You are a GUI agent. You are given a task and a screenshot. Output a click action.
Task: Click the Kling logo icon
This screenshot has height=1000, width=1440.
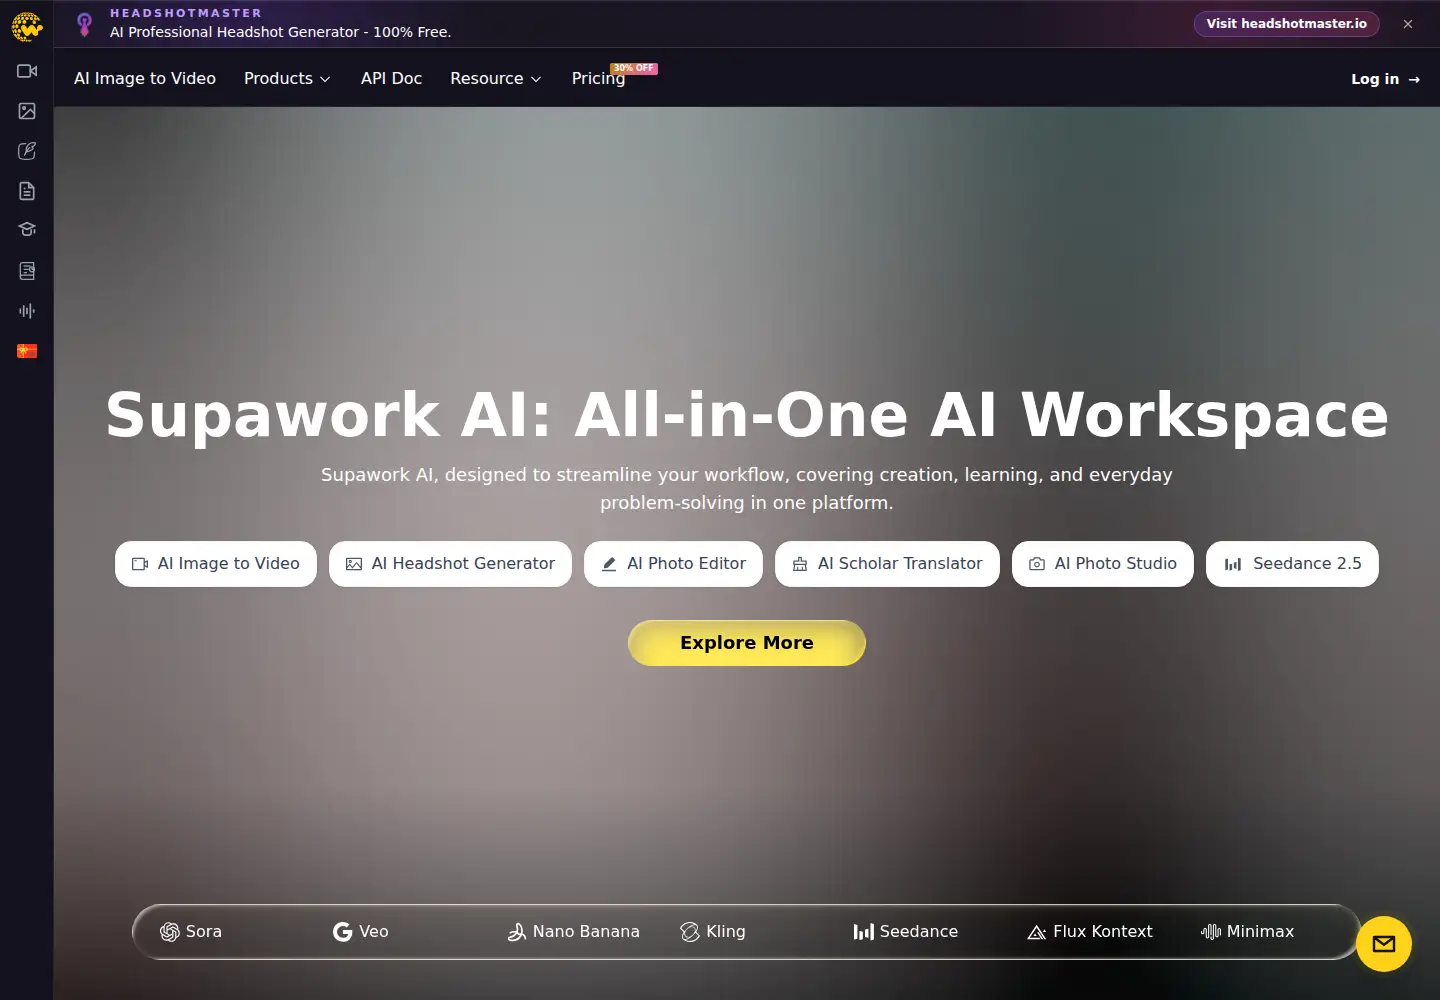690,932
